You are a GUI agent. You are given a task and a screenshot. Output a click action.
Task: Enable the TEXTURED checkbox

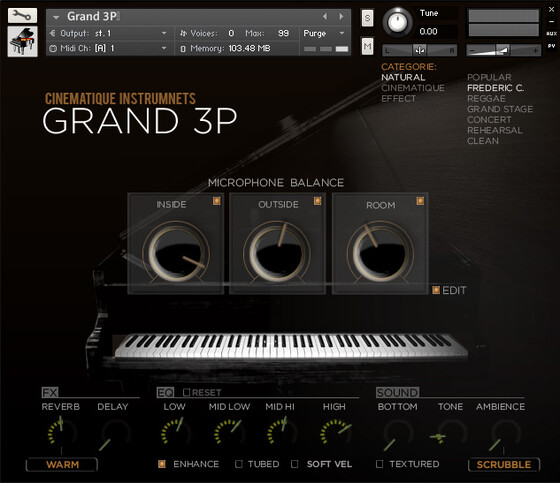[380, 464]
